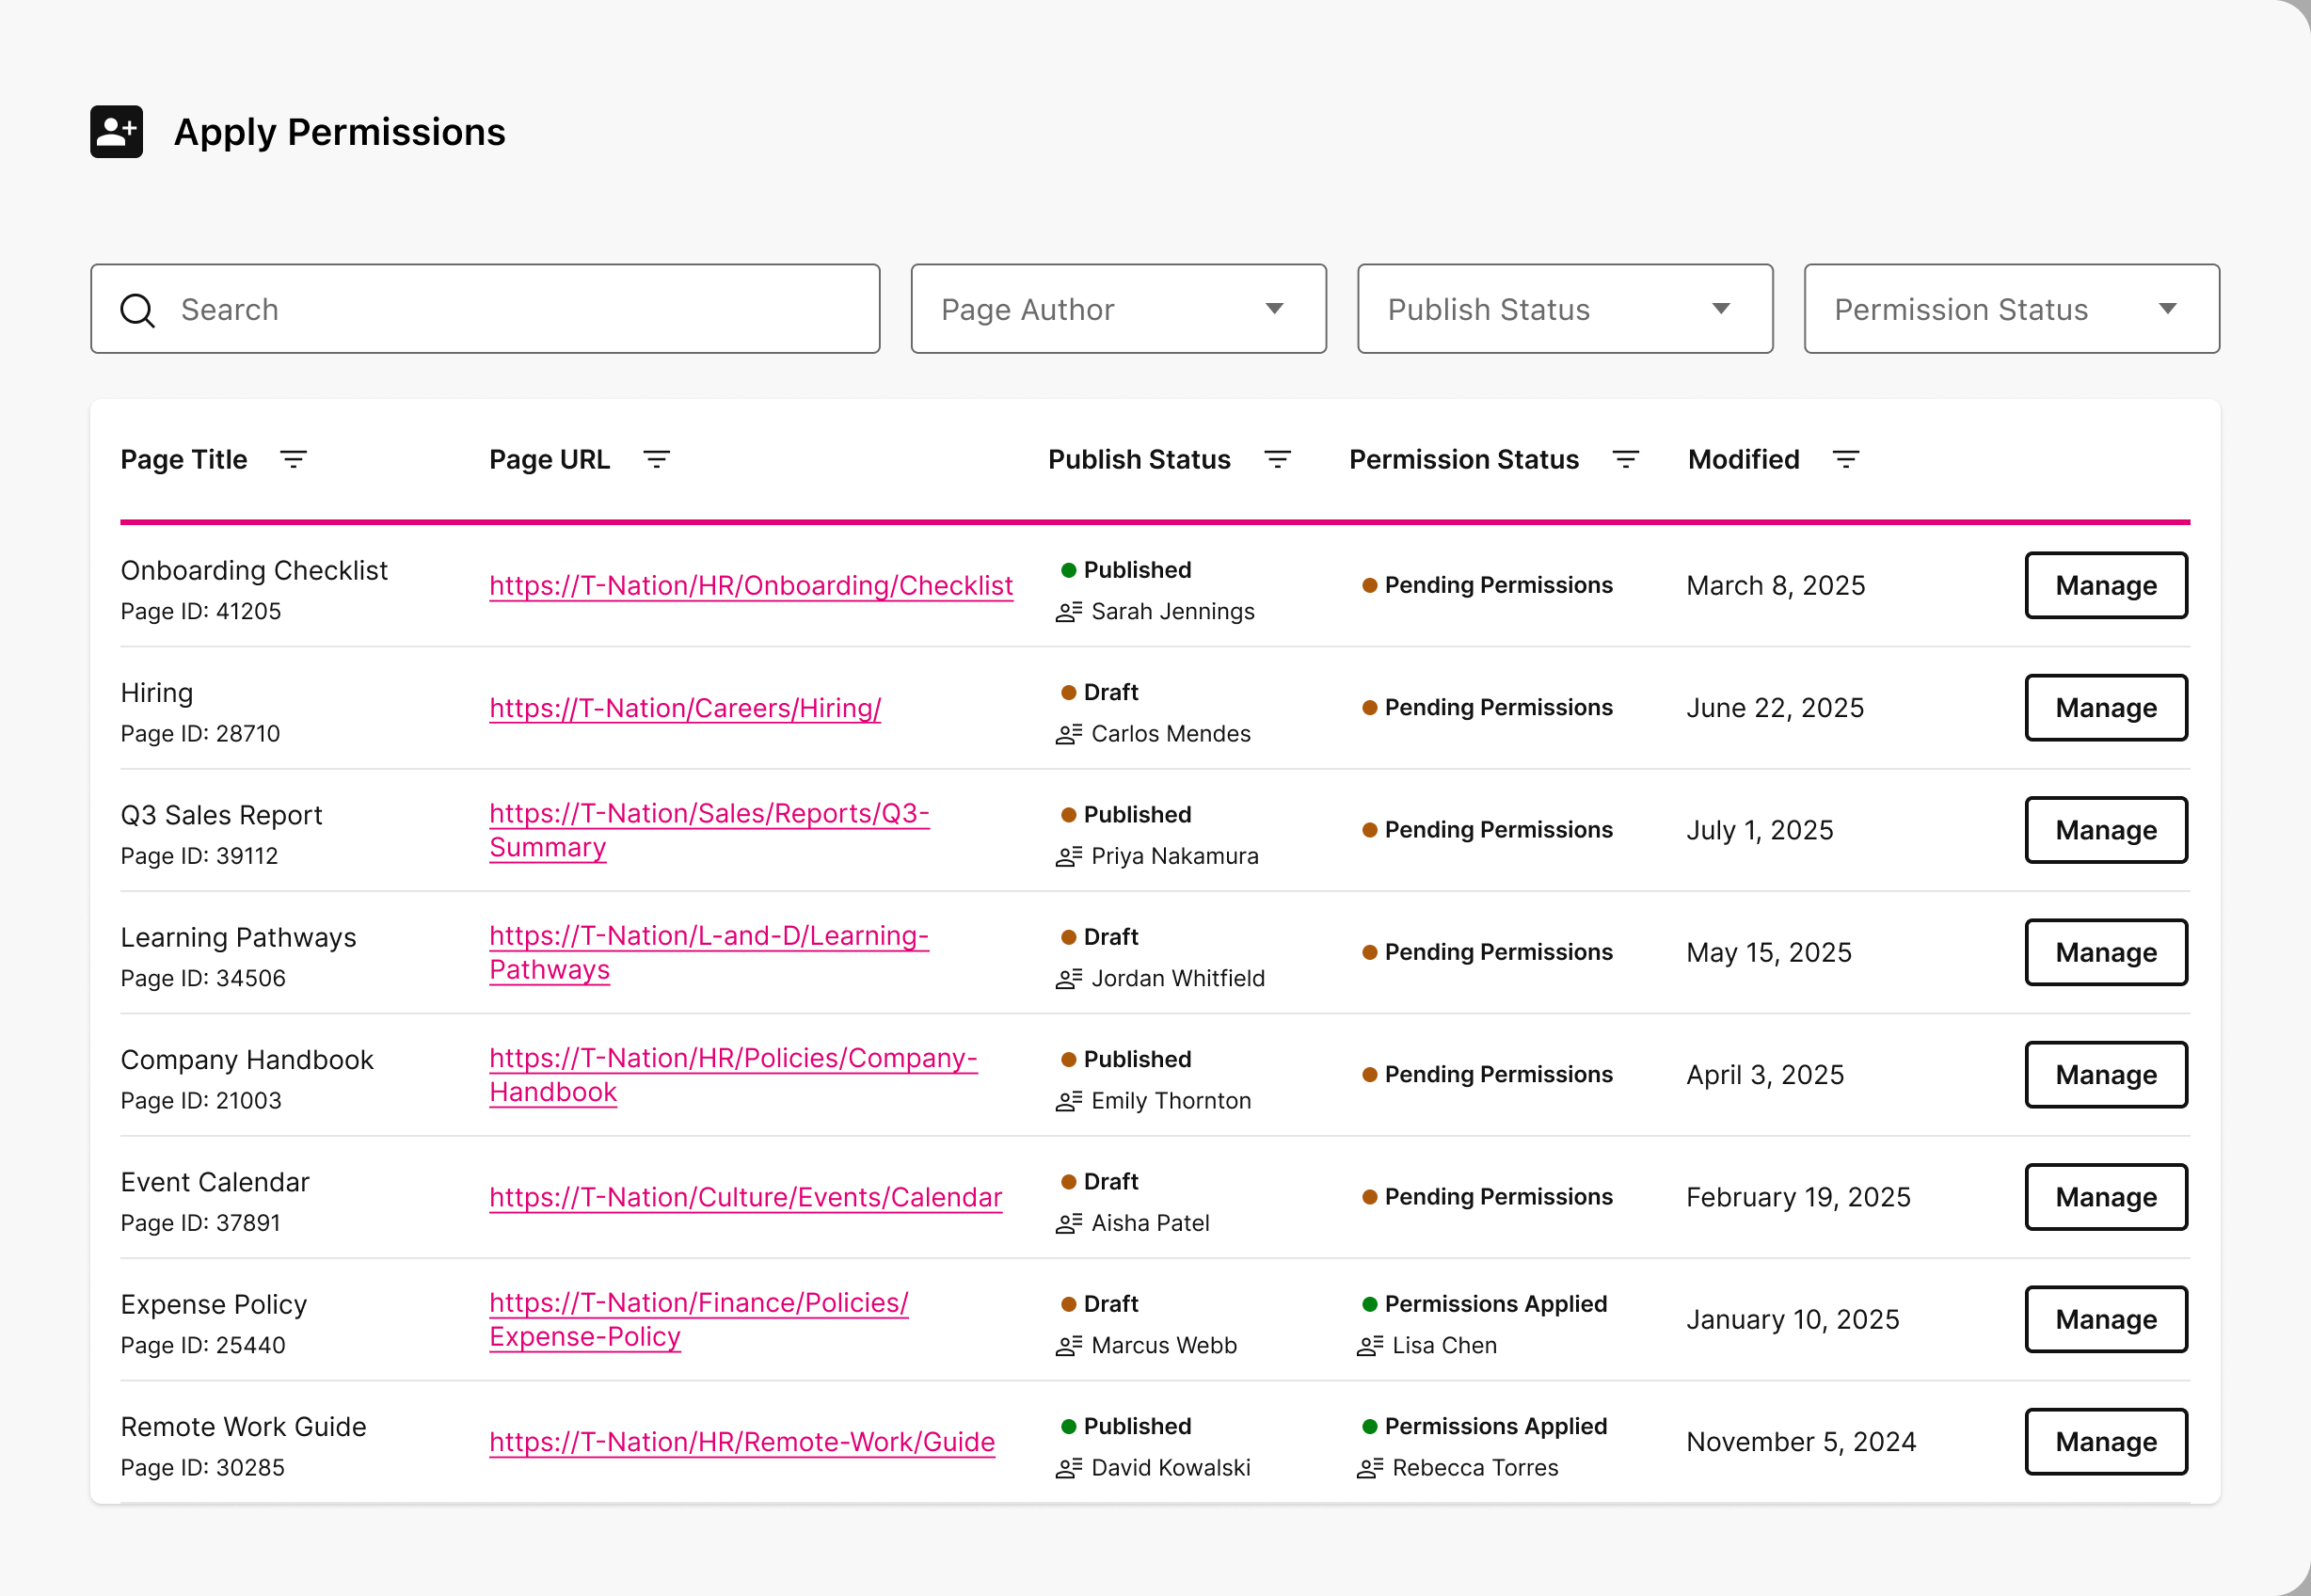Open the Expense-Policy finance link
The height and width of the screenshot is (1596, 2311).
pyautogui.click(x=698, y=1319)
